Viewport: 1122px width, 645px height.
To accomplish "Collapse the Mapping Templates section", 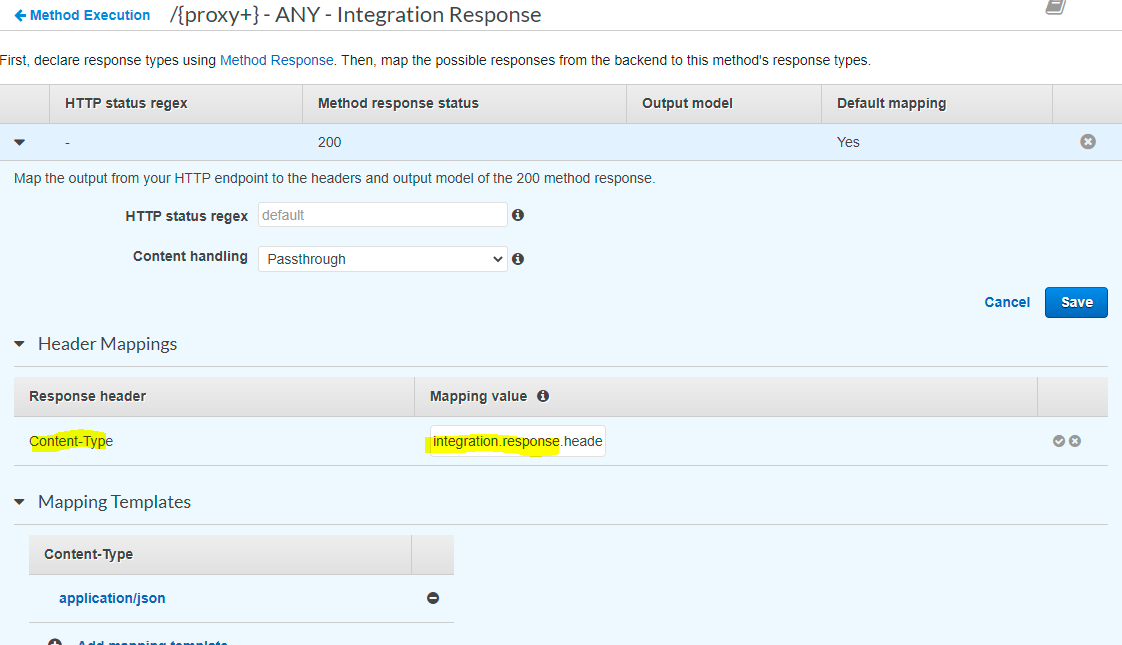I will click(19, 502).
